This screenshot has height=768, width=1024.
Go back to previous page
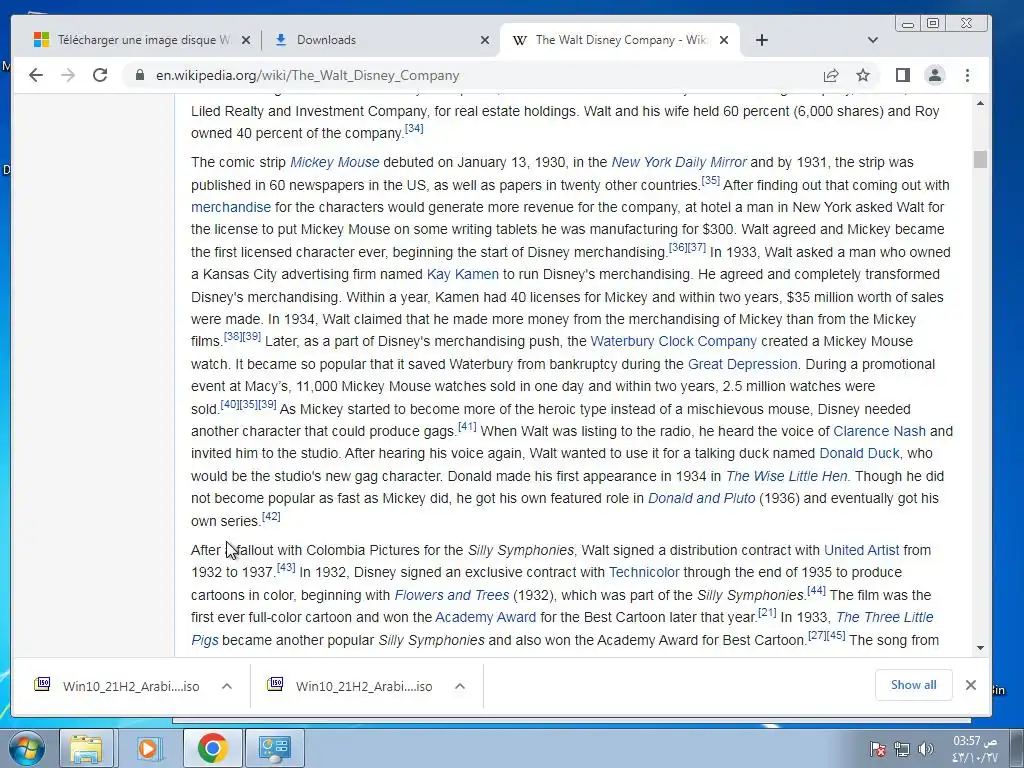pyautogui.click(x=36, y=75)
